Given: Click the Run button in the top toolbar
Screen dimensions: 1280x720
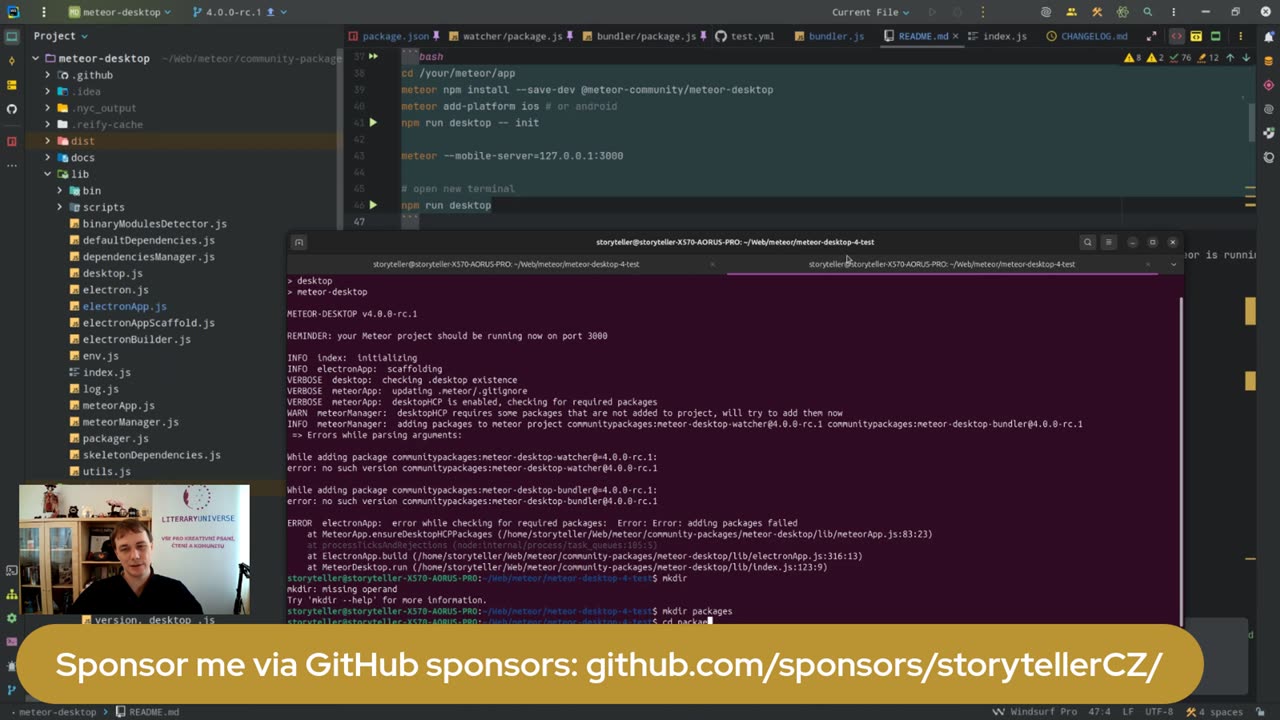Looking at the screenshot, I should [932, 12].
